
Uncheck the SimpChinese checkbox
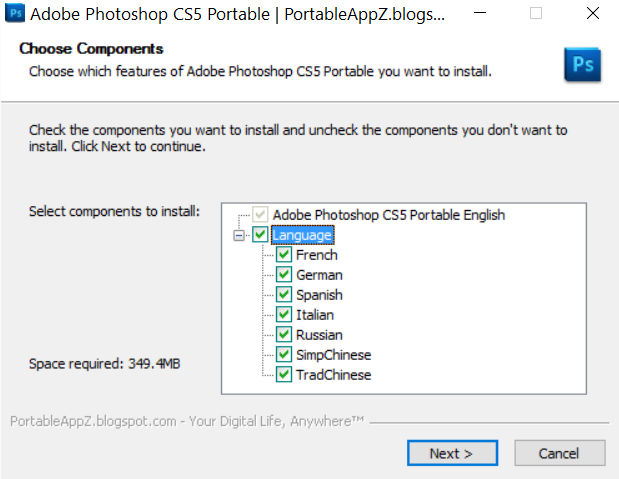tap(283, 355)
